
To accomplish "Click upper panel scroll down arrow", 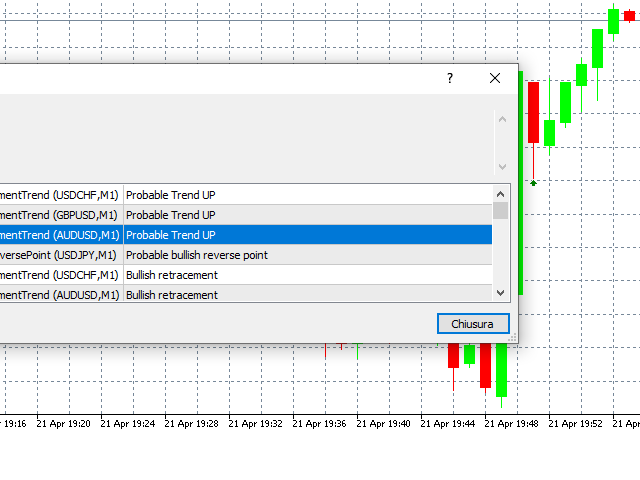I will (502, 167).
